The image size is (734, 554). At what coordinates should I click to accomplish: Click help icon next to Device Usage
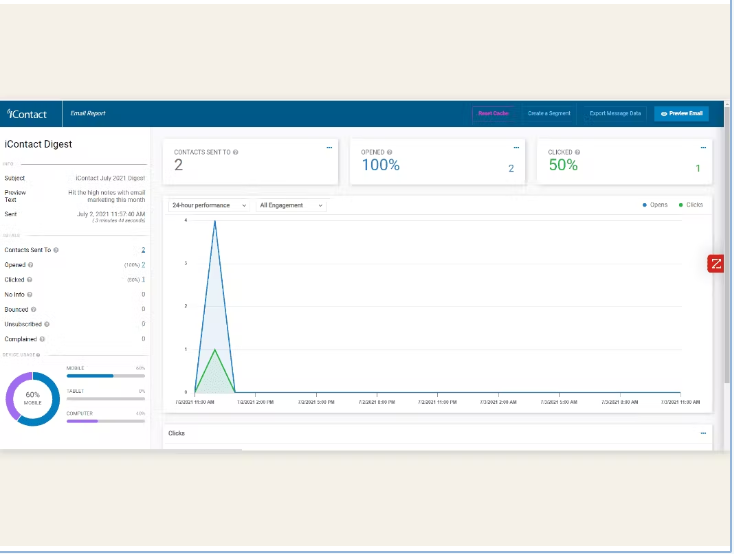[x=38, y=355]
